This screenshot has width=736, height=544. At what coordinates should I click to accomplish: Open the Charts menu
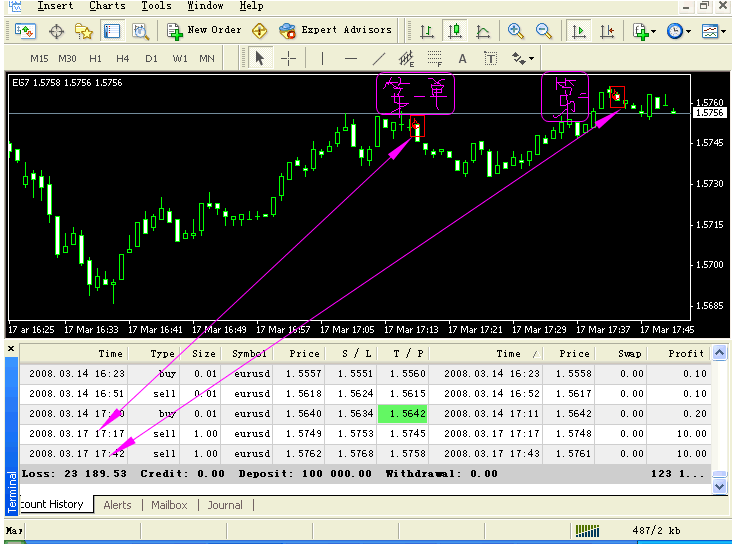(x=107, y=6)
